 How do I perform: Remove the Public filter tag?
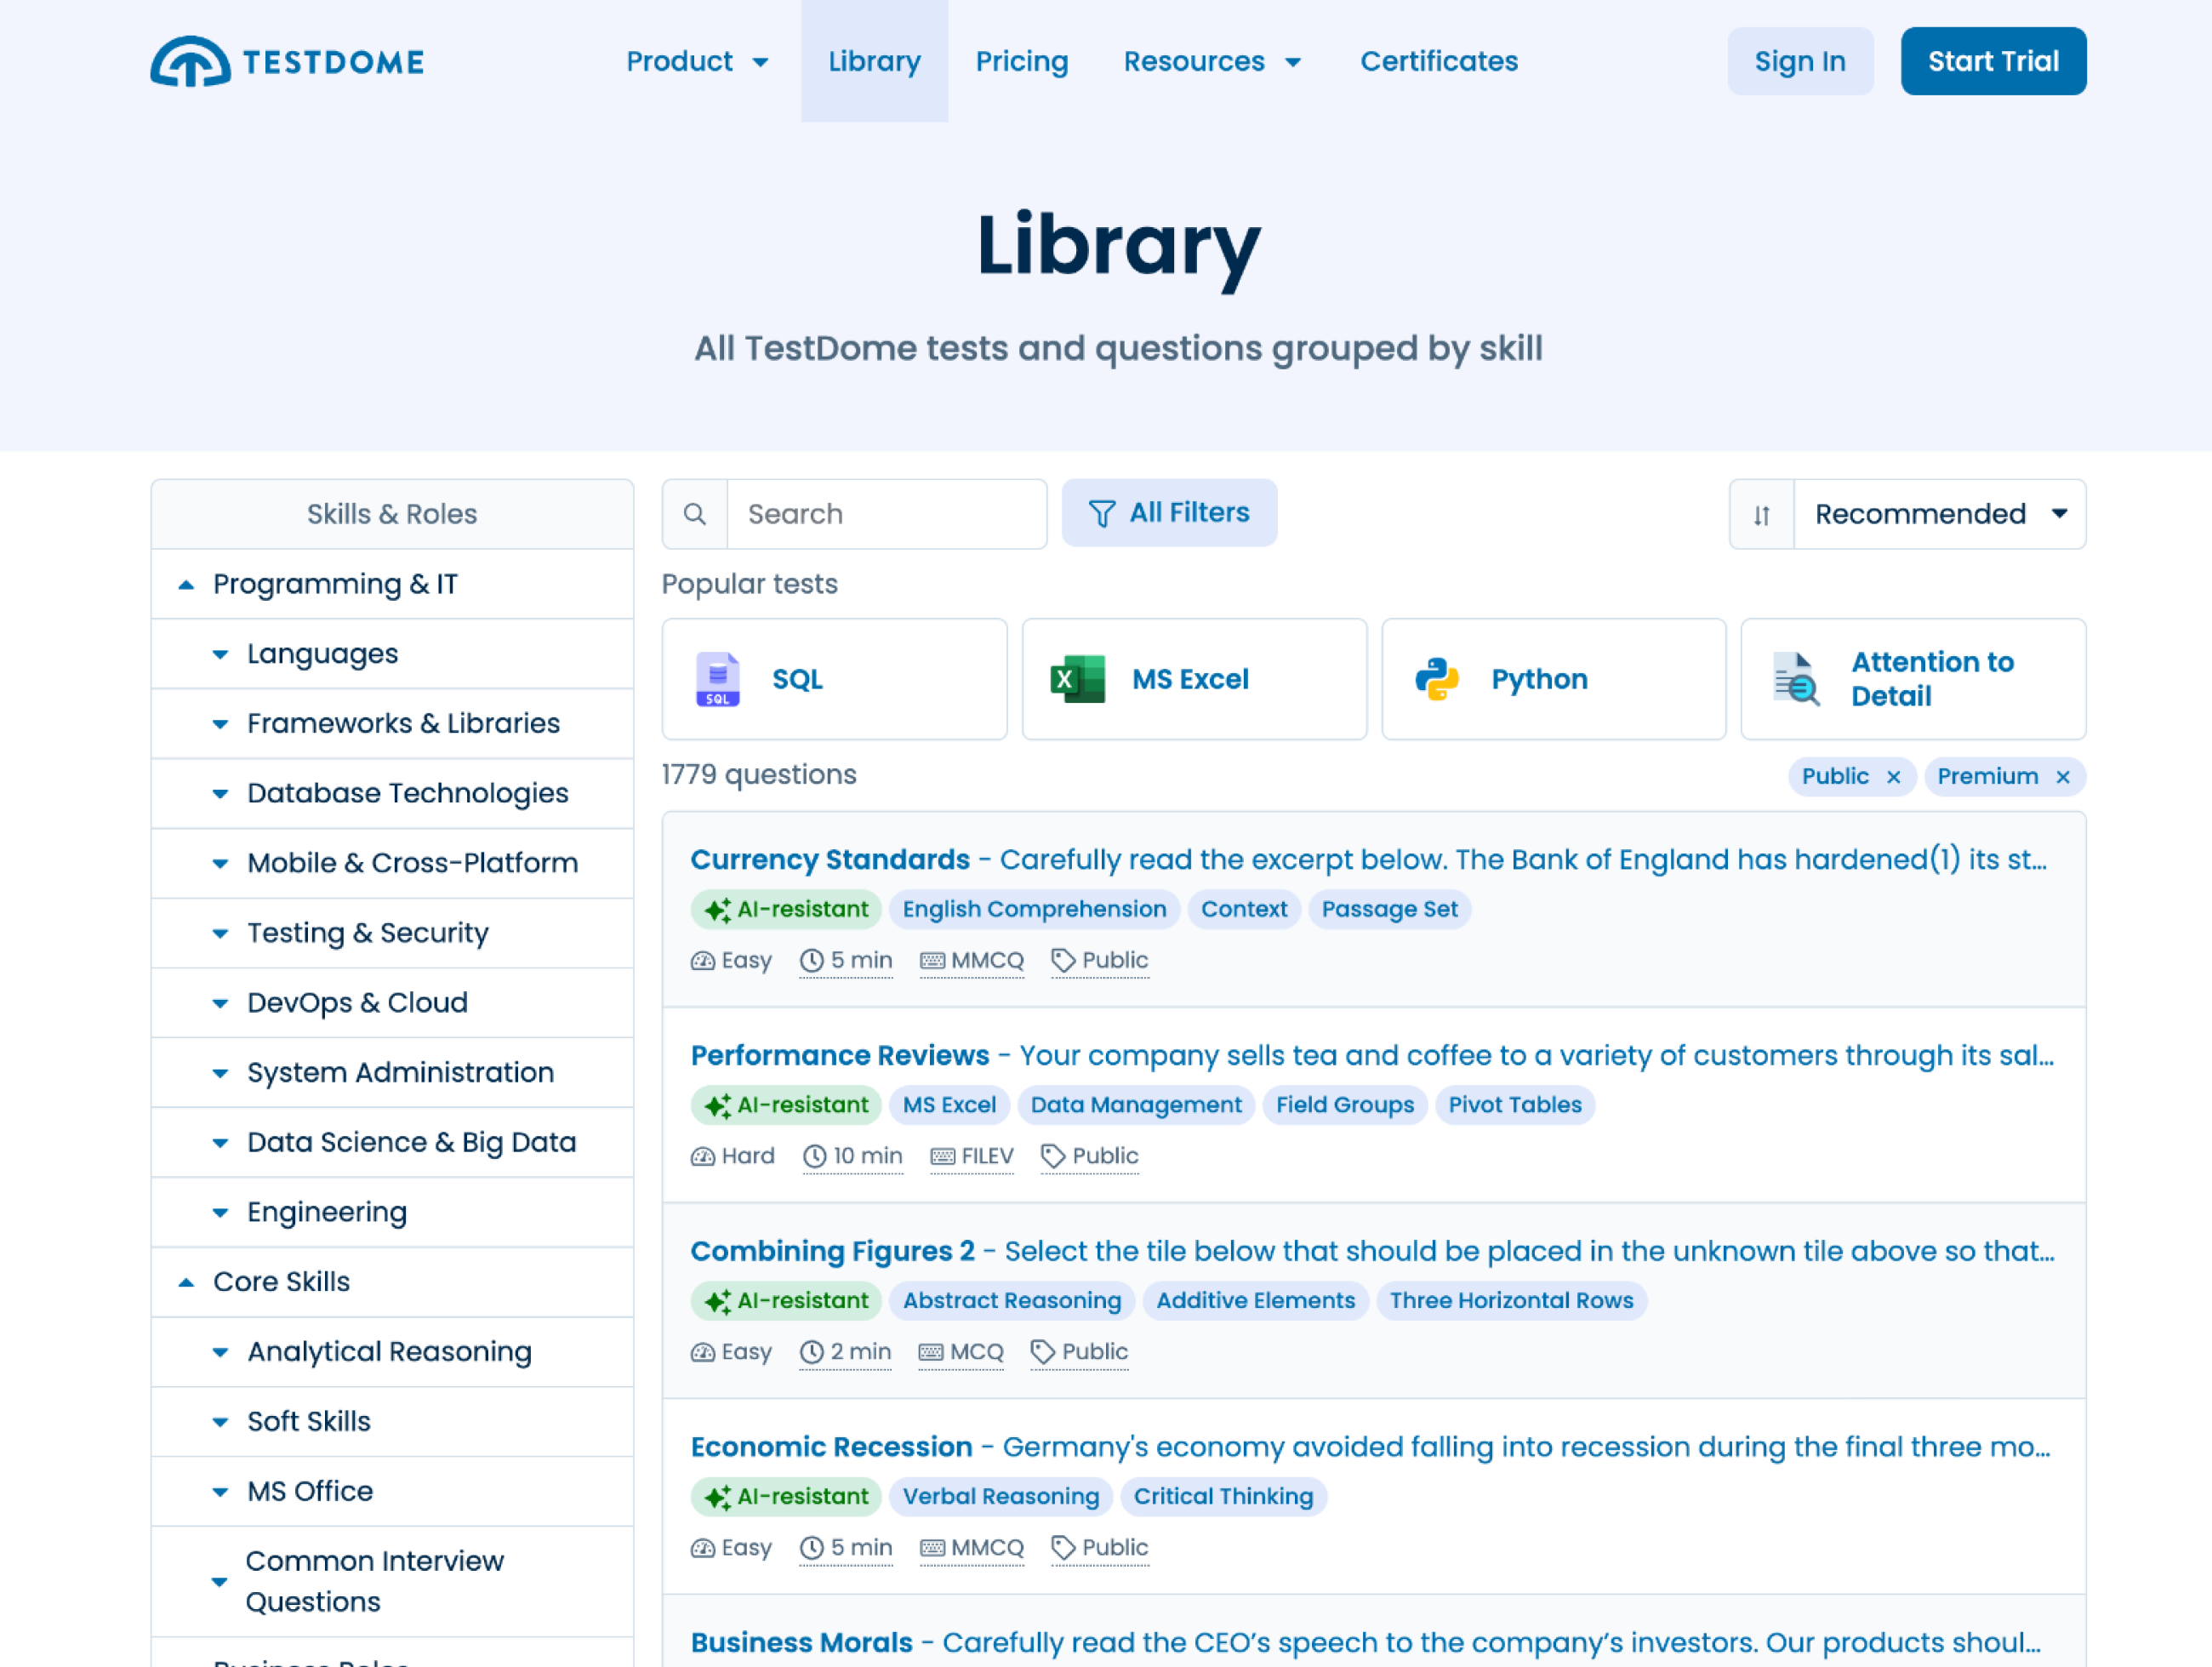(1896, 776)
